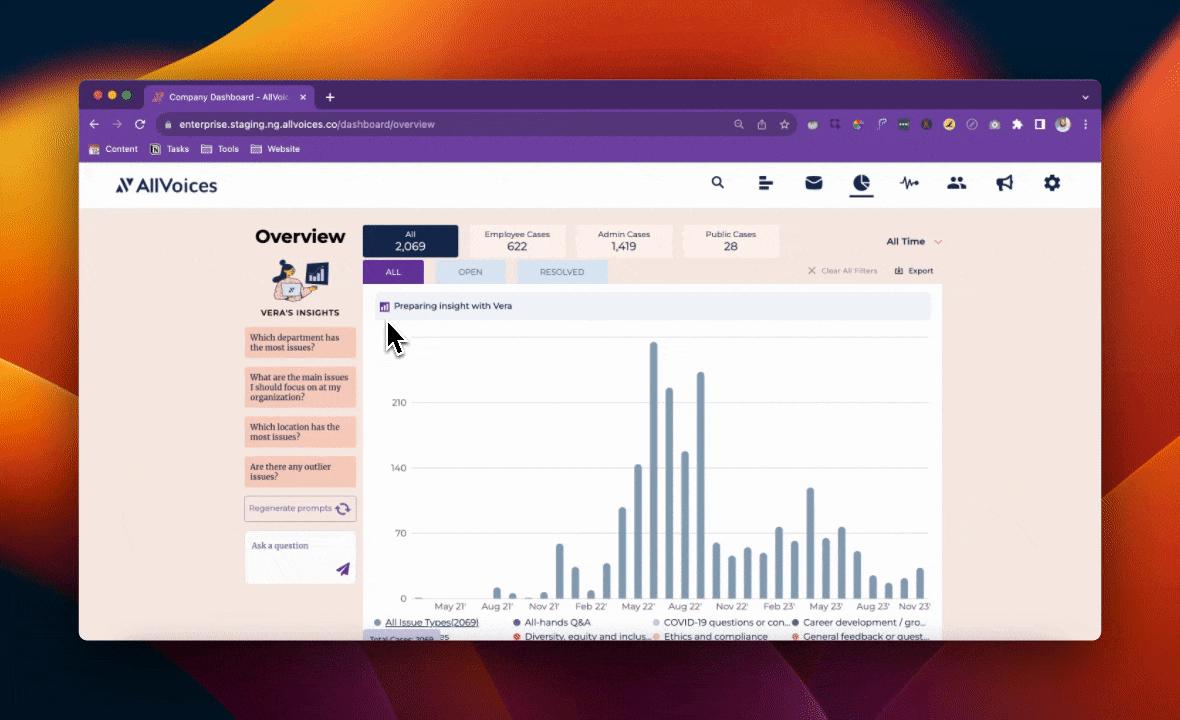The width and height of the screenshot is (1180, 720).
Task: Send question with the paper plane icon
Action: click(x=343, y=569)
